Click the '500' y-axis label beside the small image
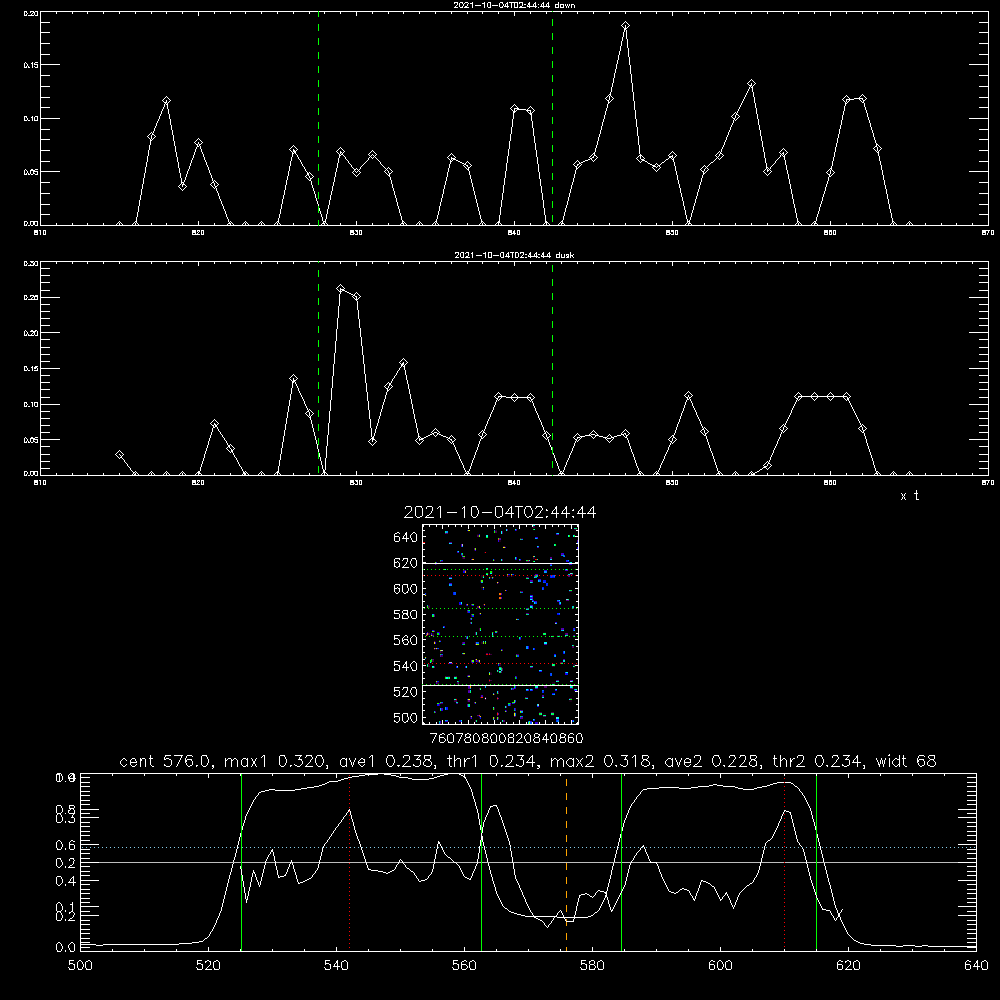 pos(406,717)
